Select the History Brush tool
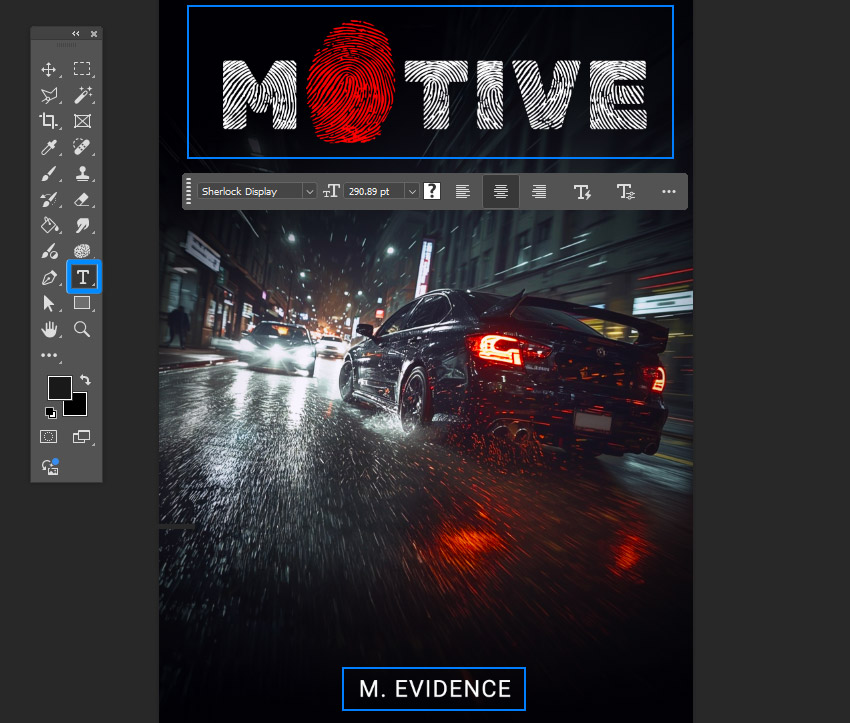This screenshot has width=850, height=723. tap(49, 199)
